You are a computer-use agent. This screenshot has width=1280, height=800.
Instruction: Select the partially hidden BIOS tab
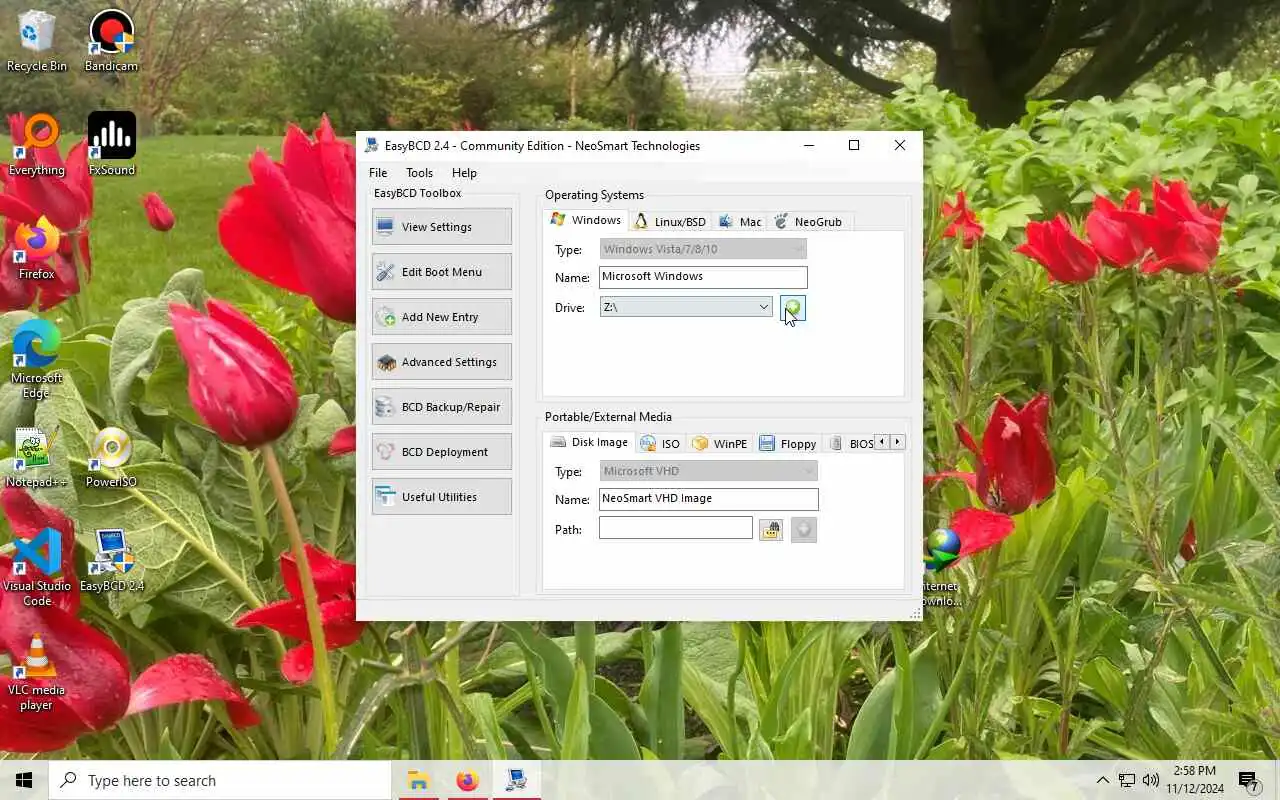point(851,444)
